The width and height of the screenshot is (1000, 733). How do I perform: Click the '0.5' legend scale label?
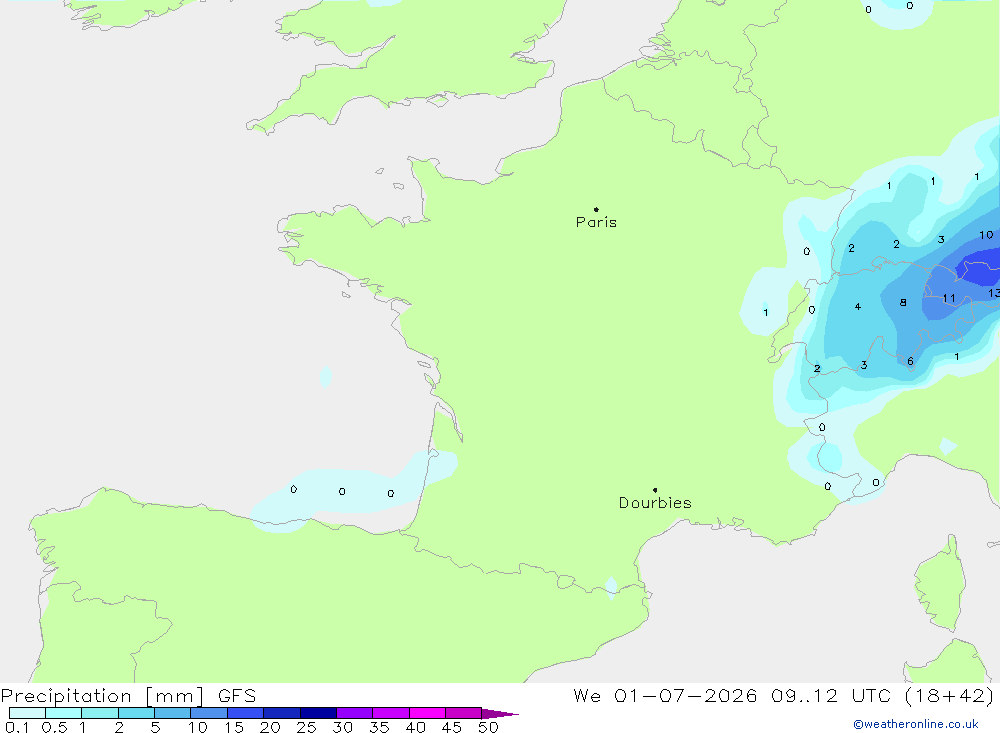[x=54, y=727]
